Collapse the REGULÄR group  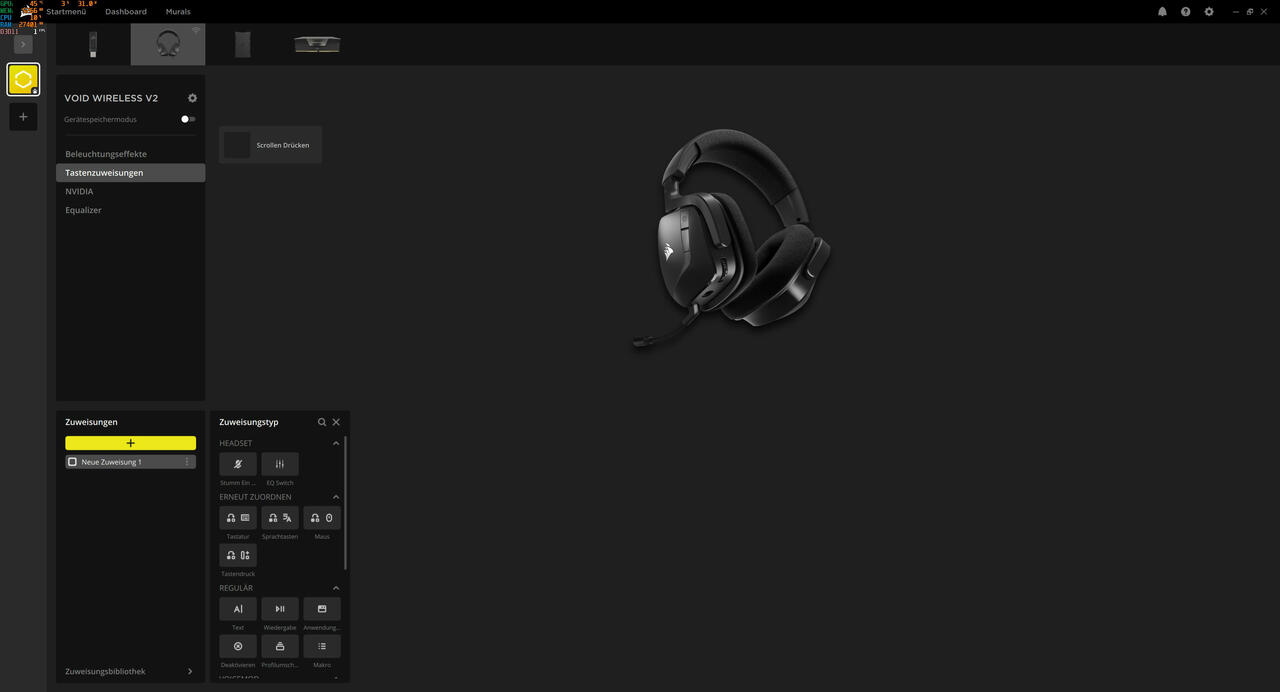click(336, 588)
